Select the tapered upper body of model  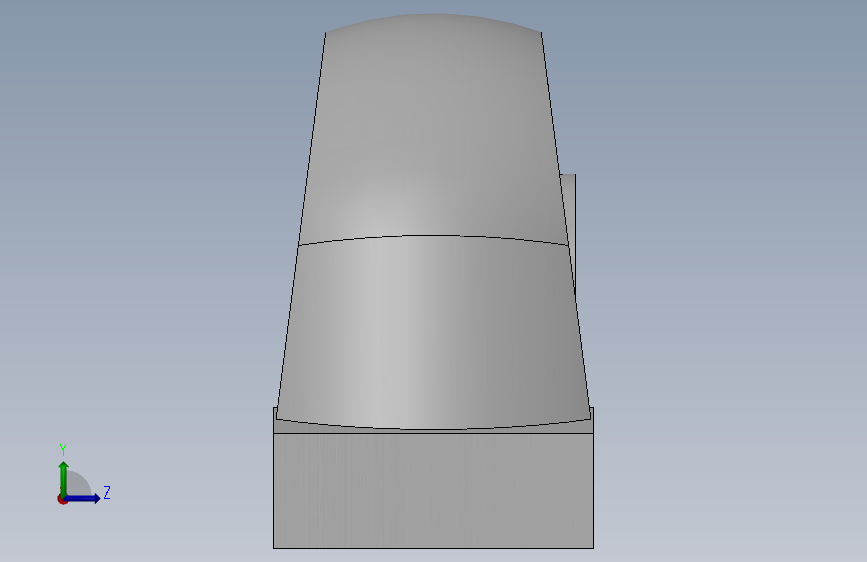pos(434,130)
